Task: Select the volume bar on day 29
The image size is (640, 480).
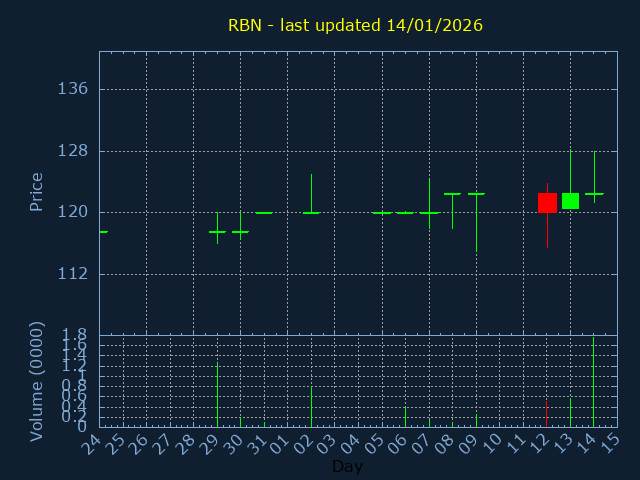Action: 217,394
